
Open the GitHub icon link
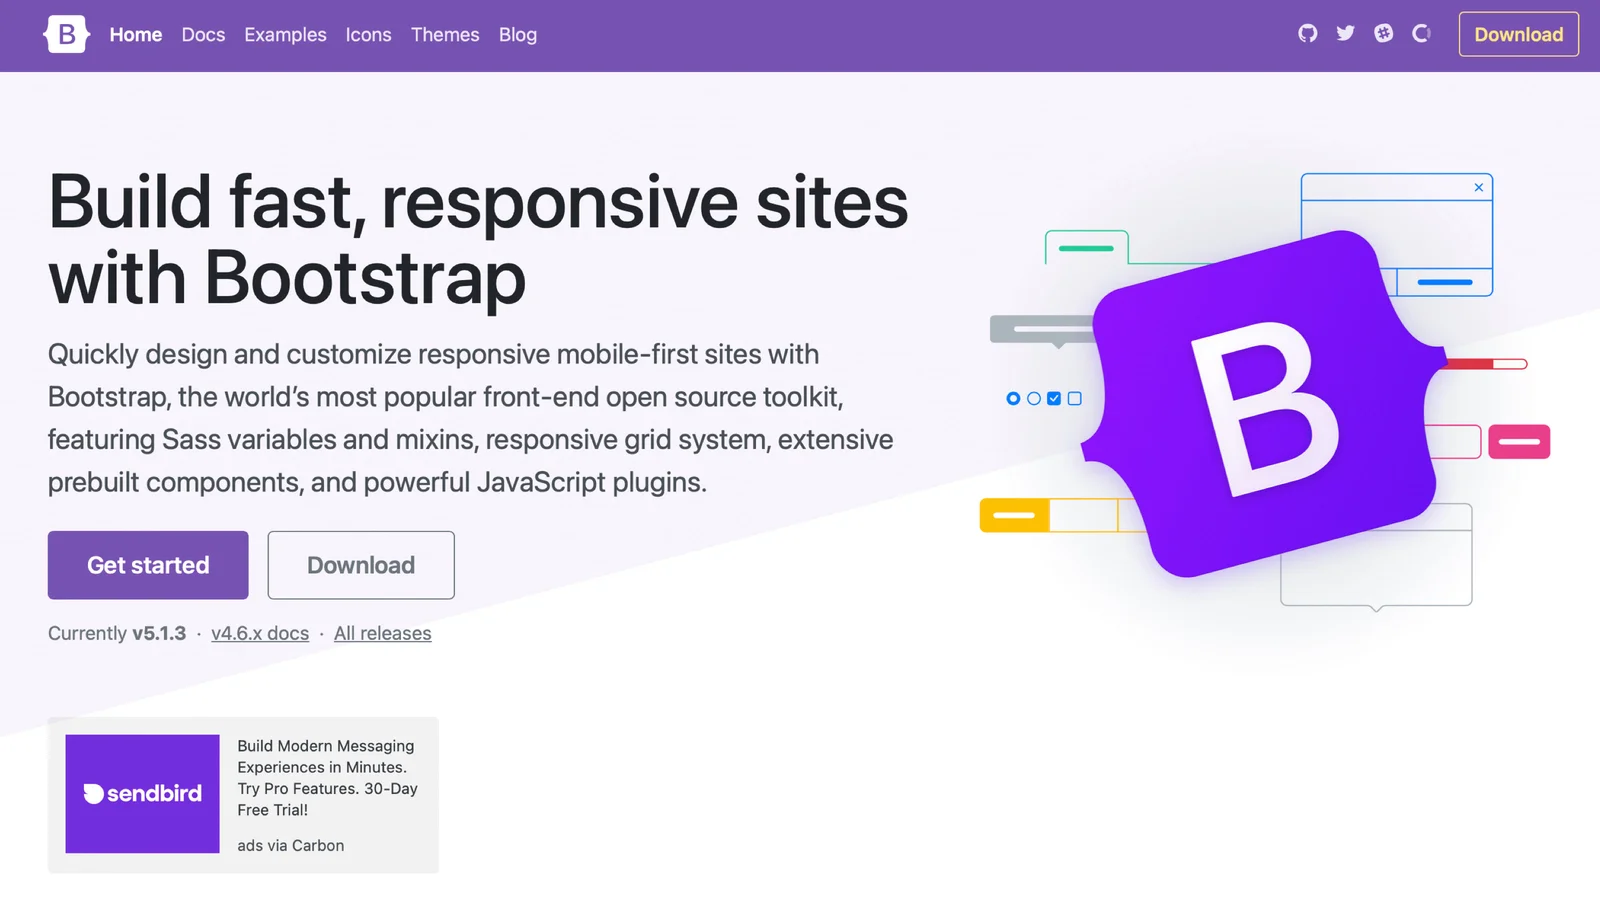[1307, 34]
